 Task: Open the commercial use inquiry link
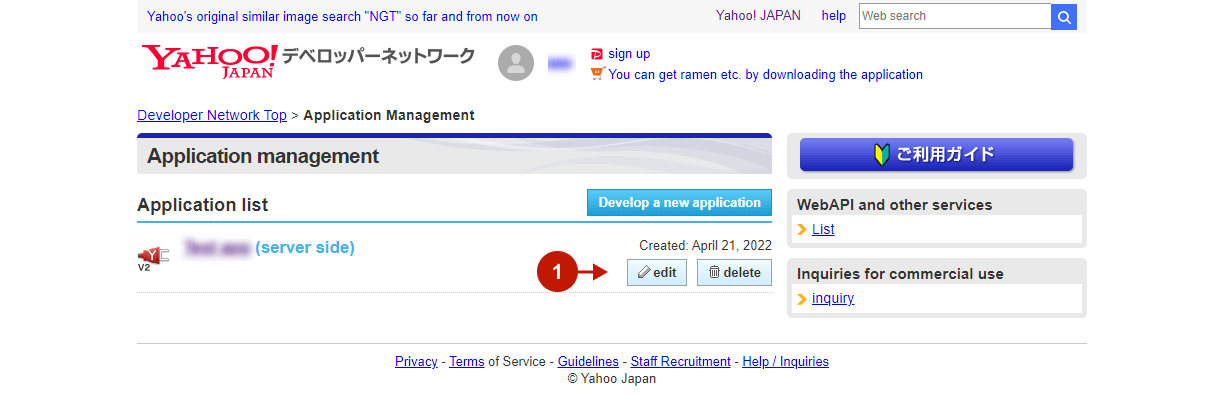pyautogui.click(x=833, y=298)
